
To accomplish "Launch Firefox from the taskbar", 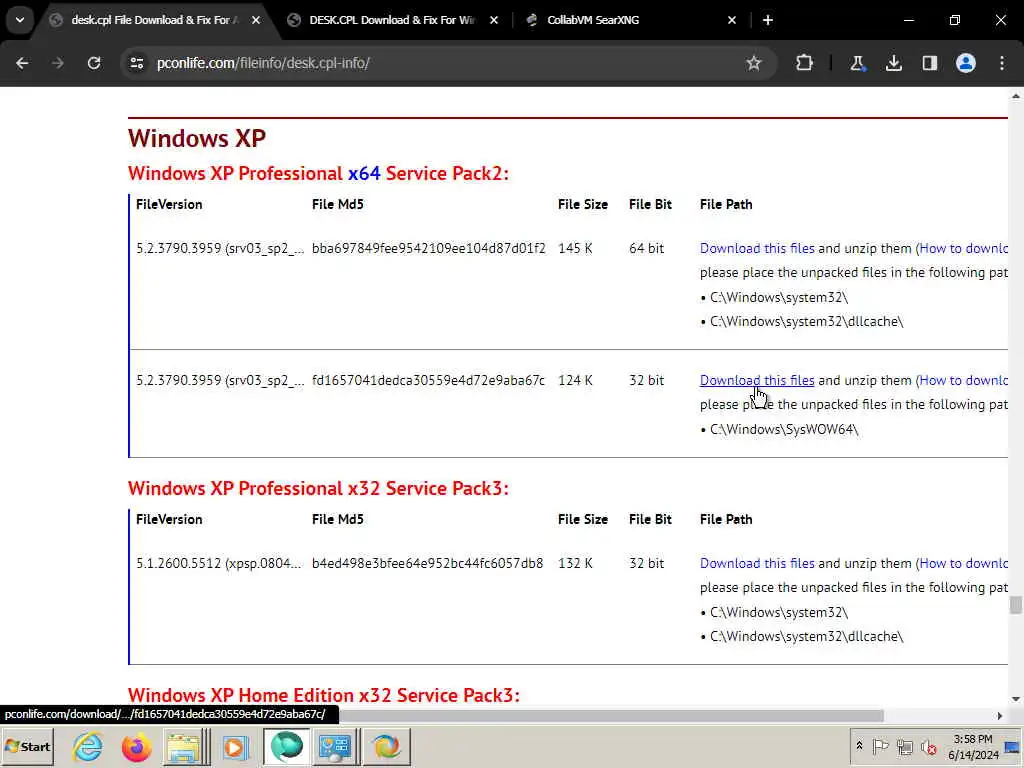I will [x=136, y=746].
